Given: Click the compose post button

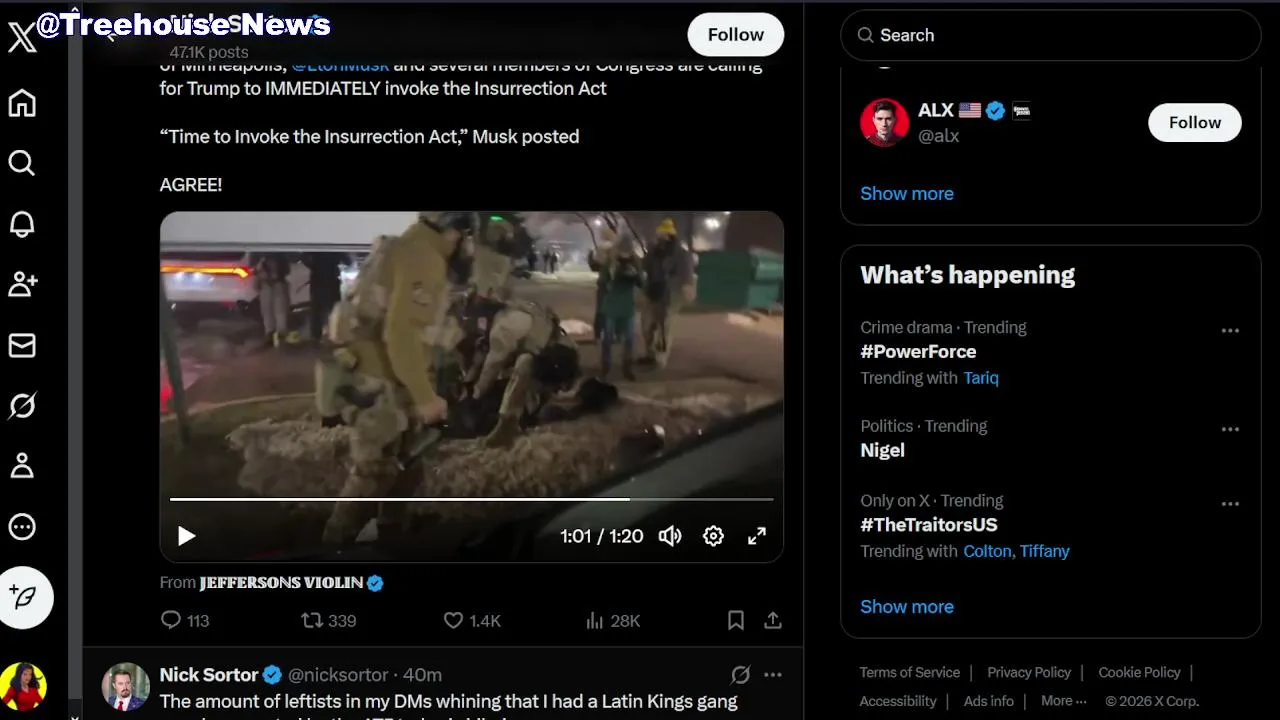Looking at the screenshot, I should (25, 597).
